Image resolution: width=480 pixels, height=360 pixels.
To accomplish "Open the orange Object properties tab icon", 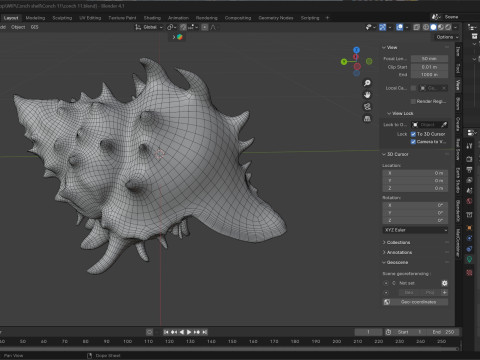I will tap(469, 228).
